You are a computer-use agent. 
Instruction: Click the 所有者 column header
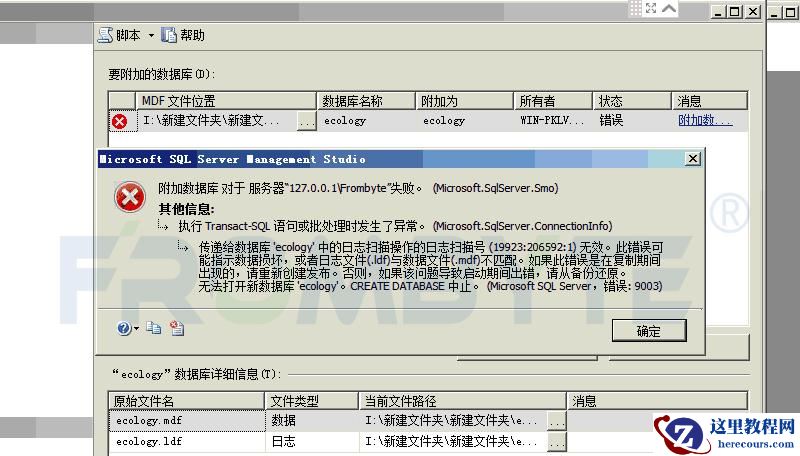tap(553, 100)
